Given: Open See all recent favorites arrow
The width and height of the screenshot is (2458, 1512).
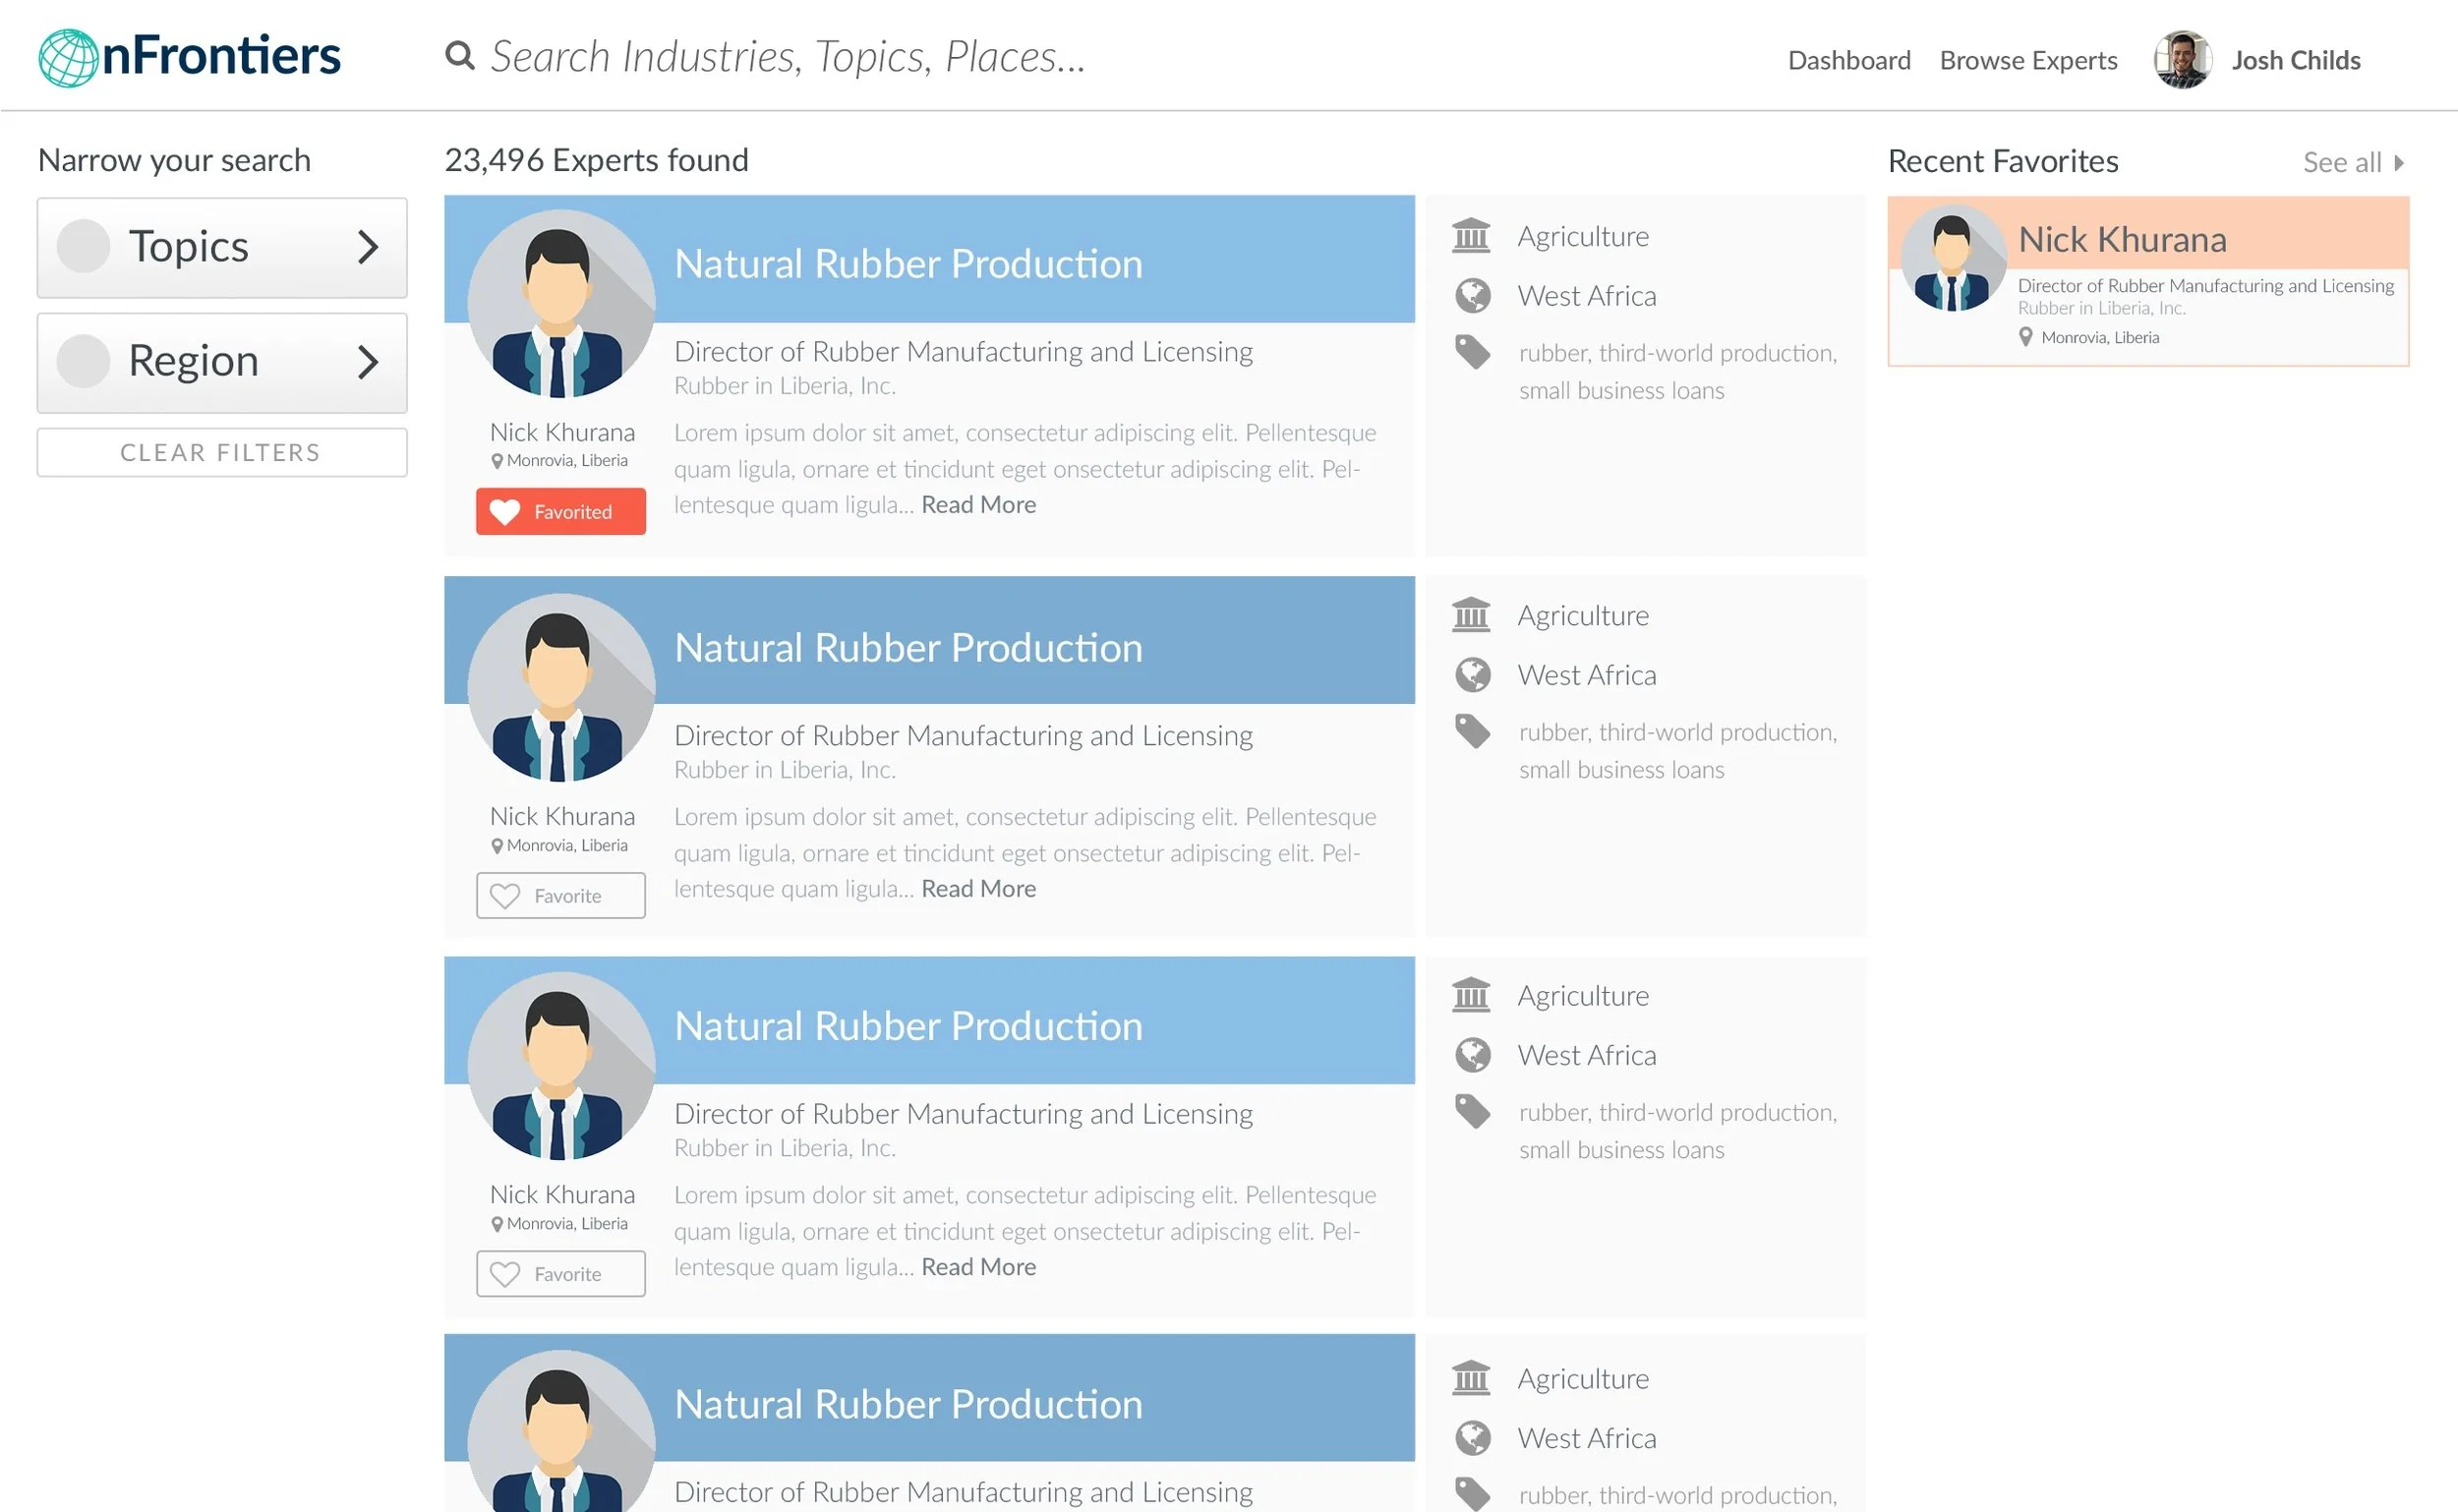Looking at the screenshot, I should point(2397,163).
